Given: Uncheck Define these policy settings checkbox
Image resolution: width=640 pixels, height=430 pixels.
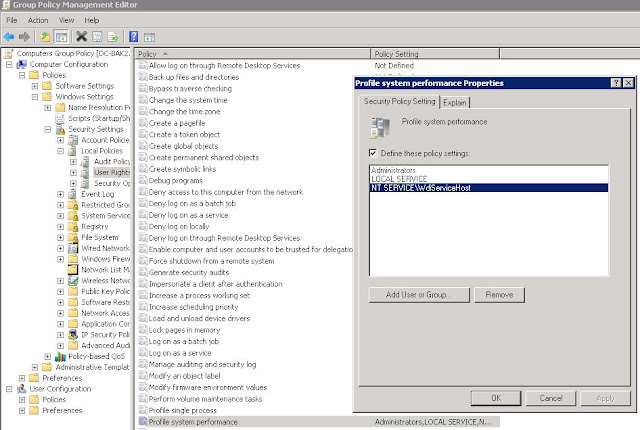Looking at the screenshot, I should 373,153.
